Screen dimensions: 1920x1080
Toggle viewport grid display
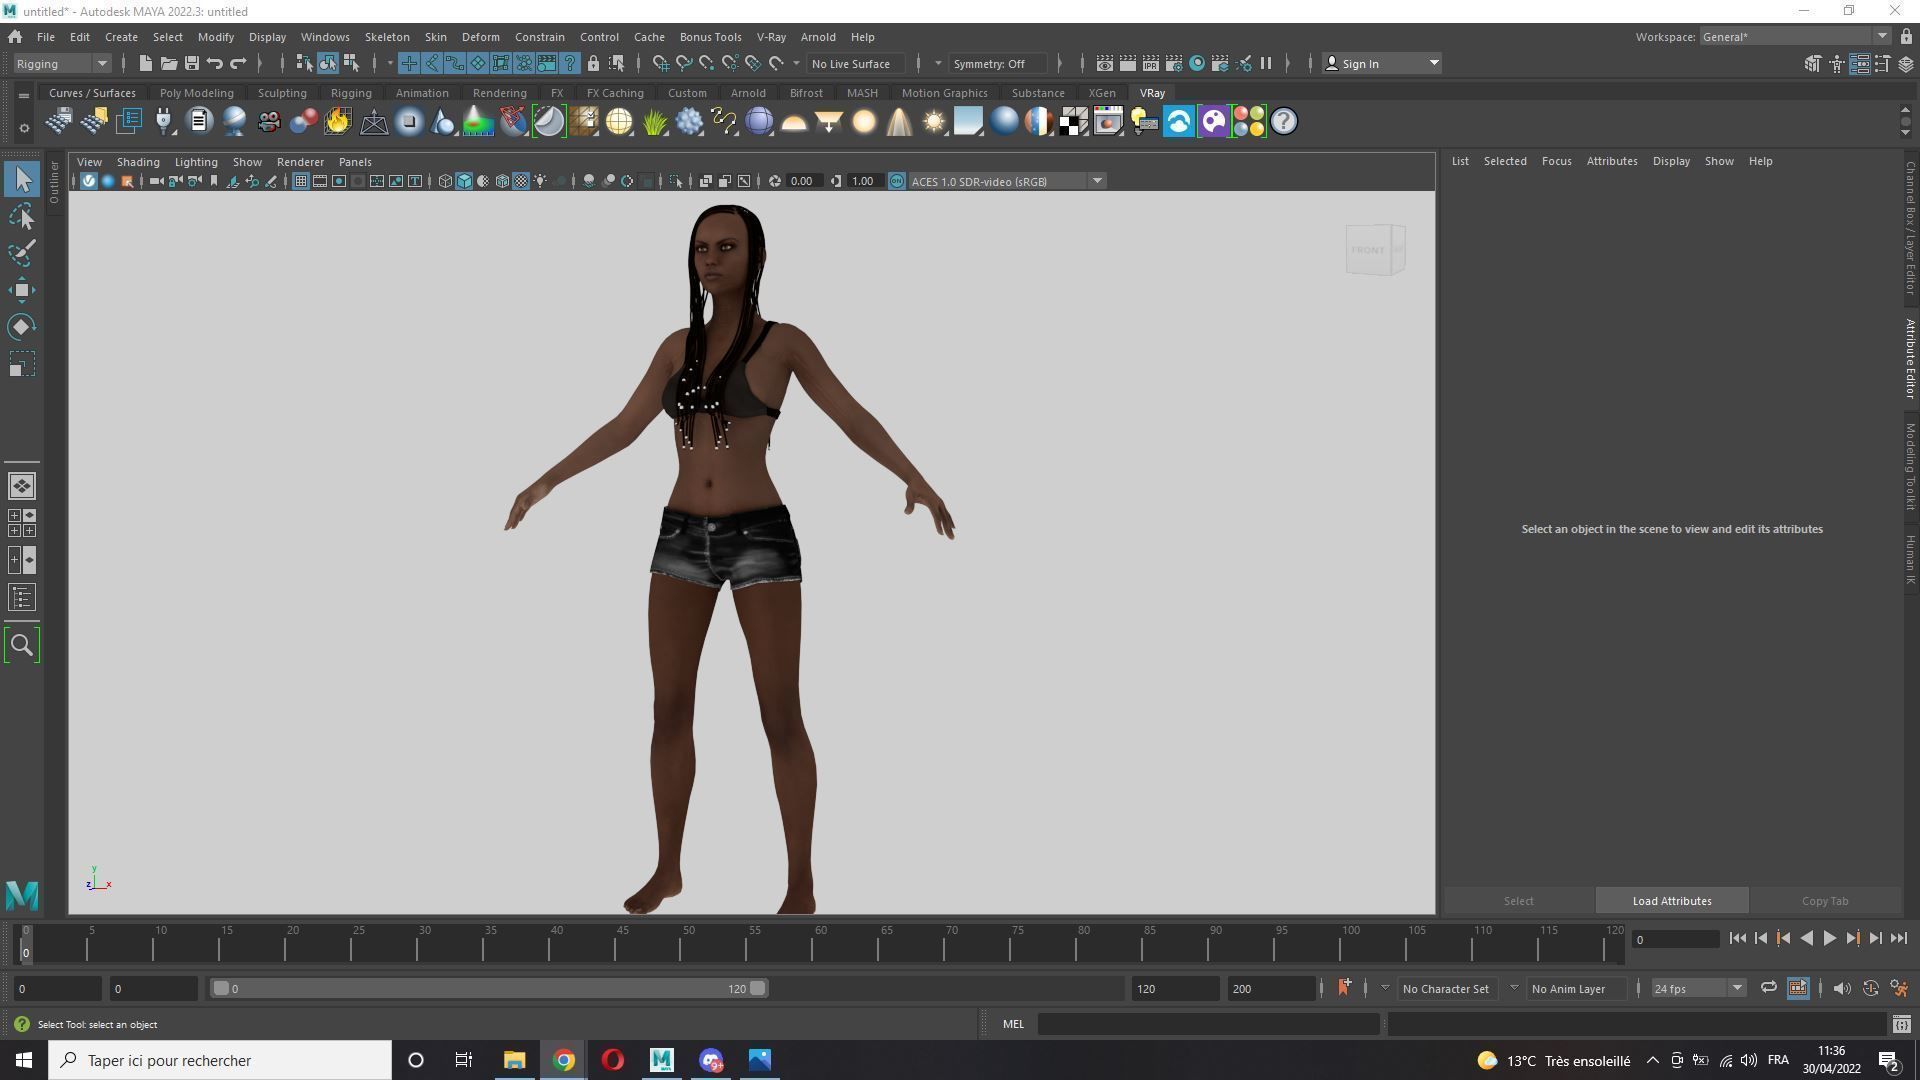(x=300, y=181)
